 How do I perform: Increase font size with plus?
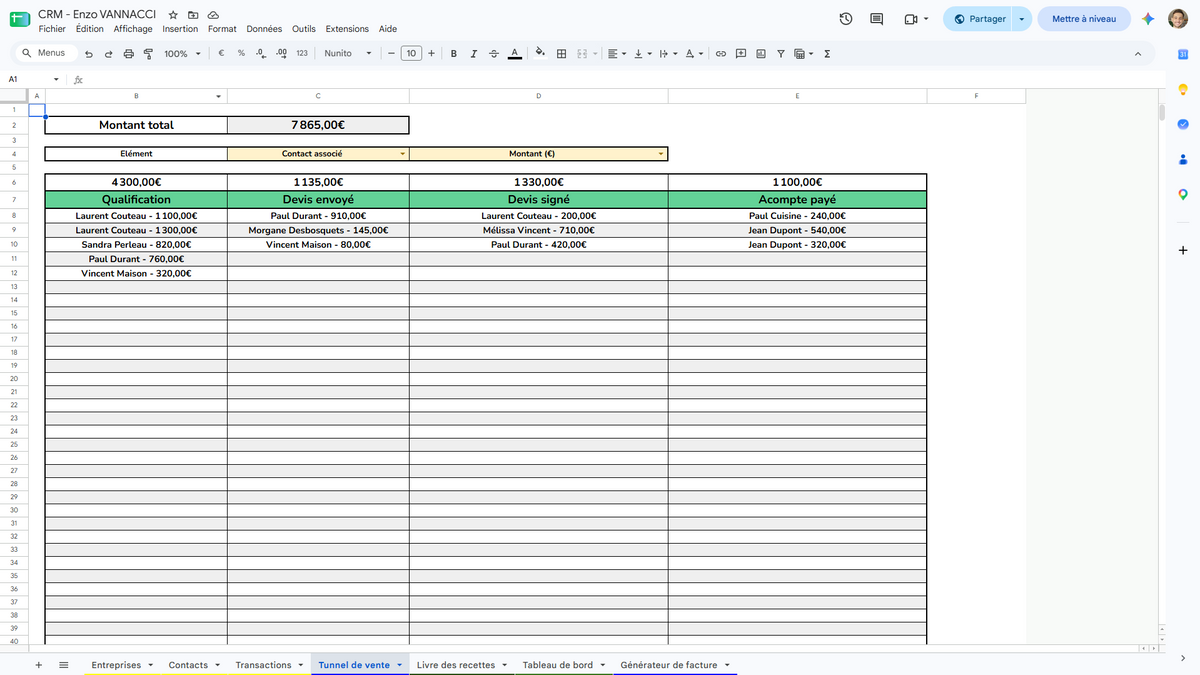click(x=431, y=53)
